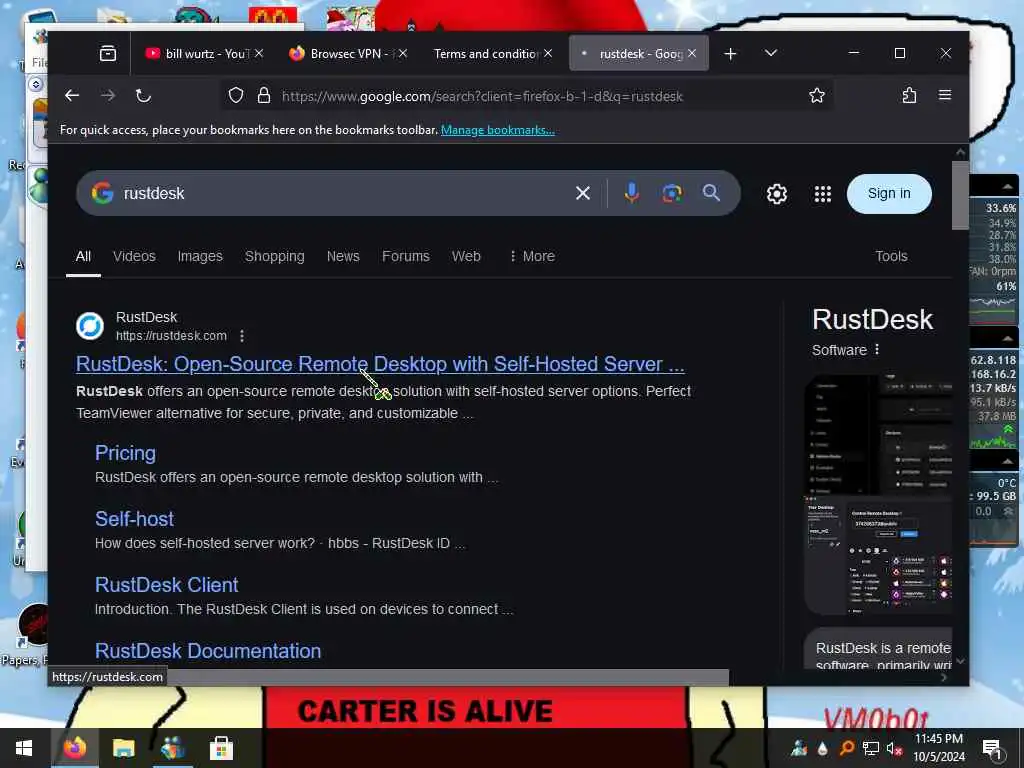Clear the Google search box with X
The width and height of the screenshot is (1024, 768).
(x=583, y=193)
